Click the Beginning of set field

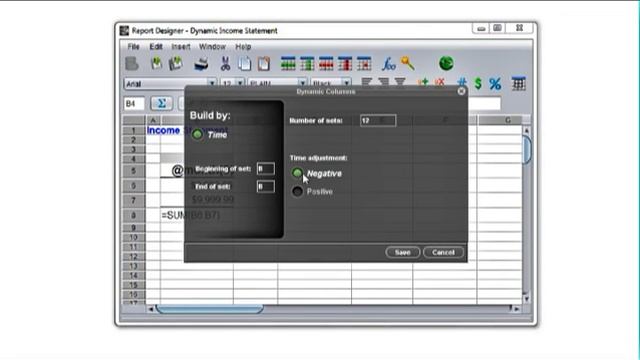(x=265, y=169)
